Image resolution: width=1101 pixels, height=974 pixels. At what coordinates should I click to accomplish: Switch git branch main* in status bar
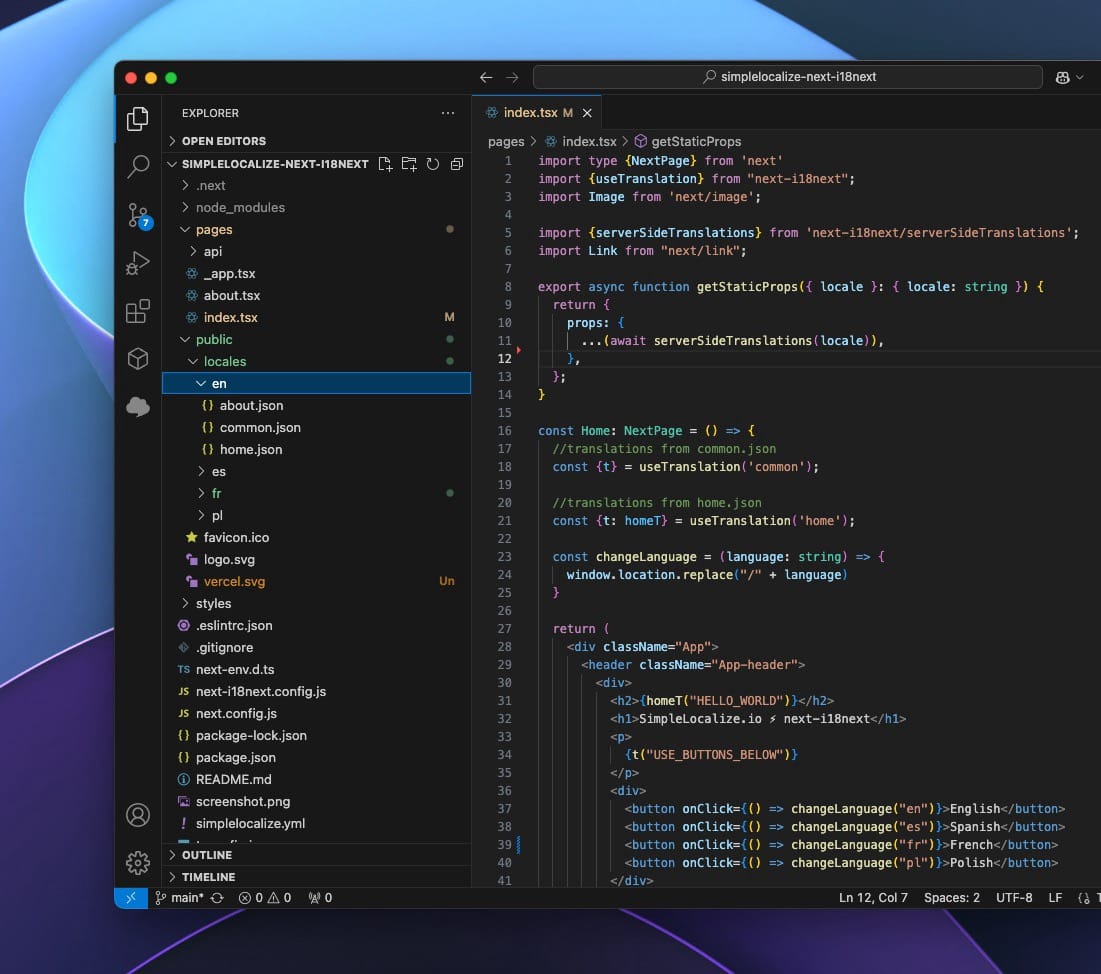[x=179, y=897]
